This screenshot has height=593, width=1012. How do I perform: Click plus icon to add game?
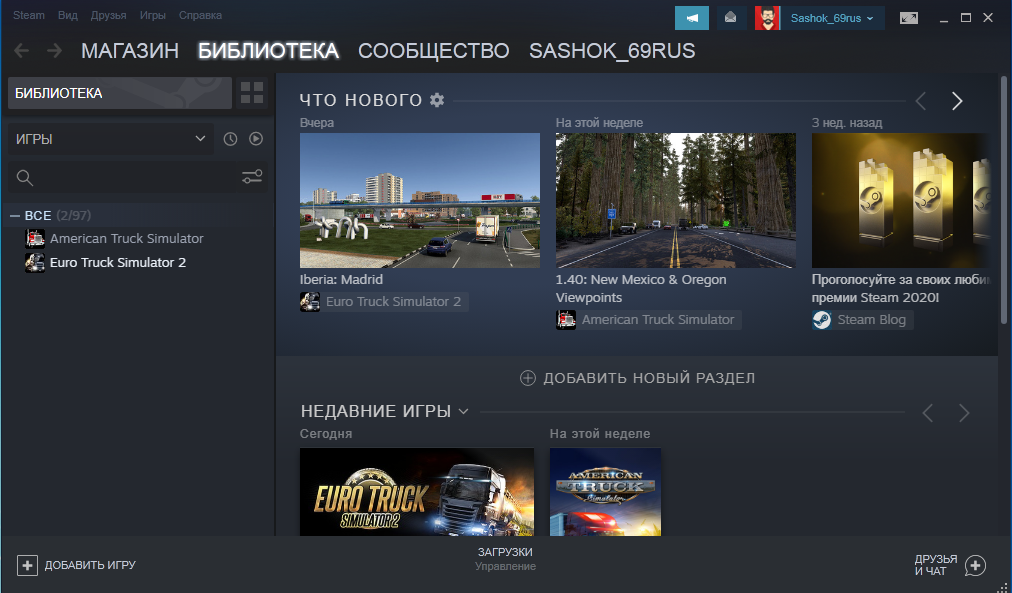click(27, 566)
